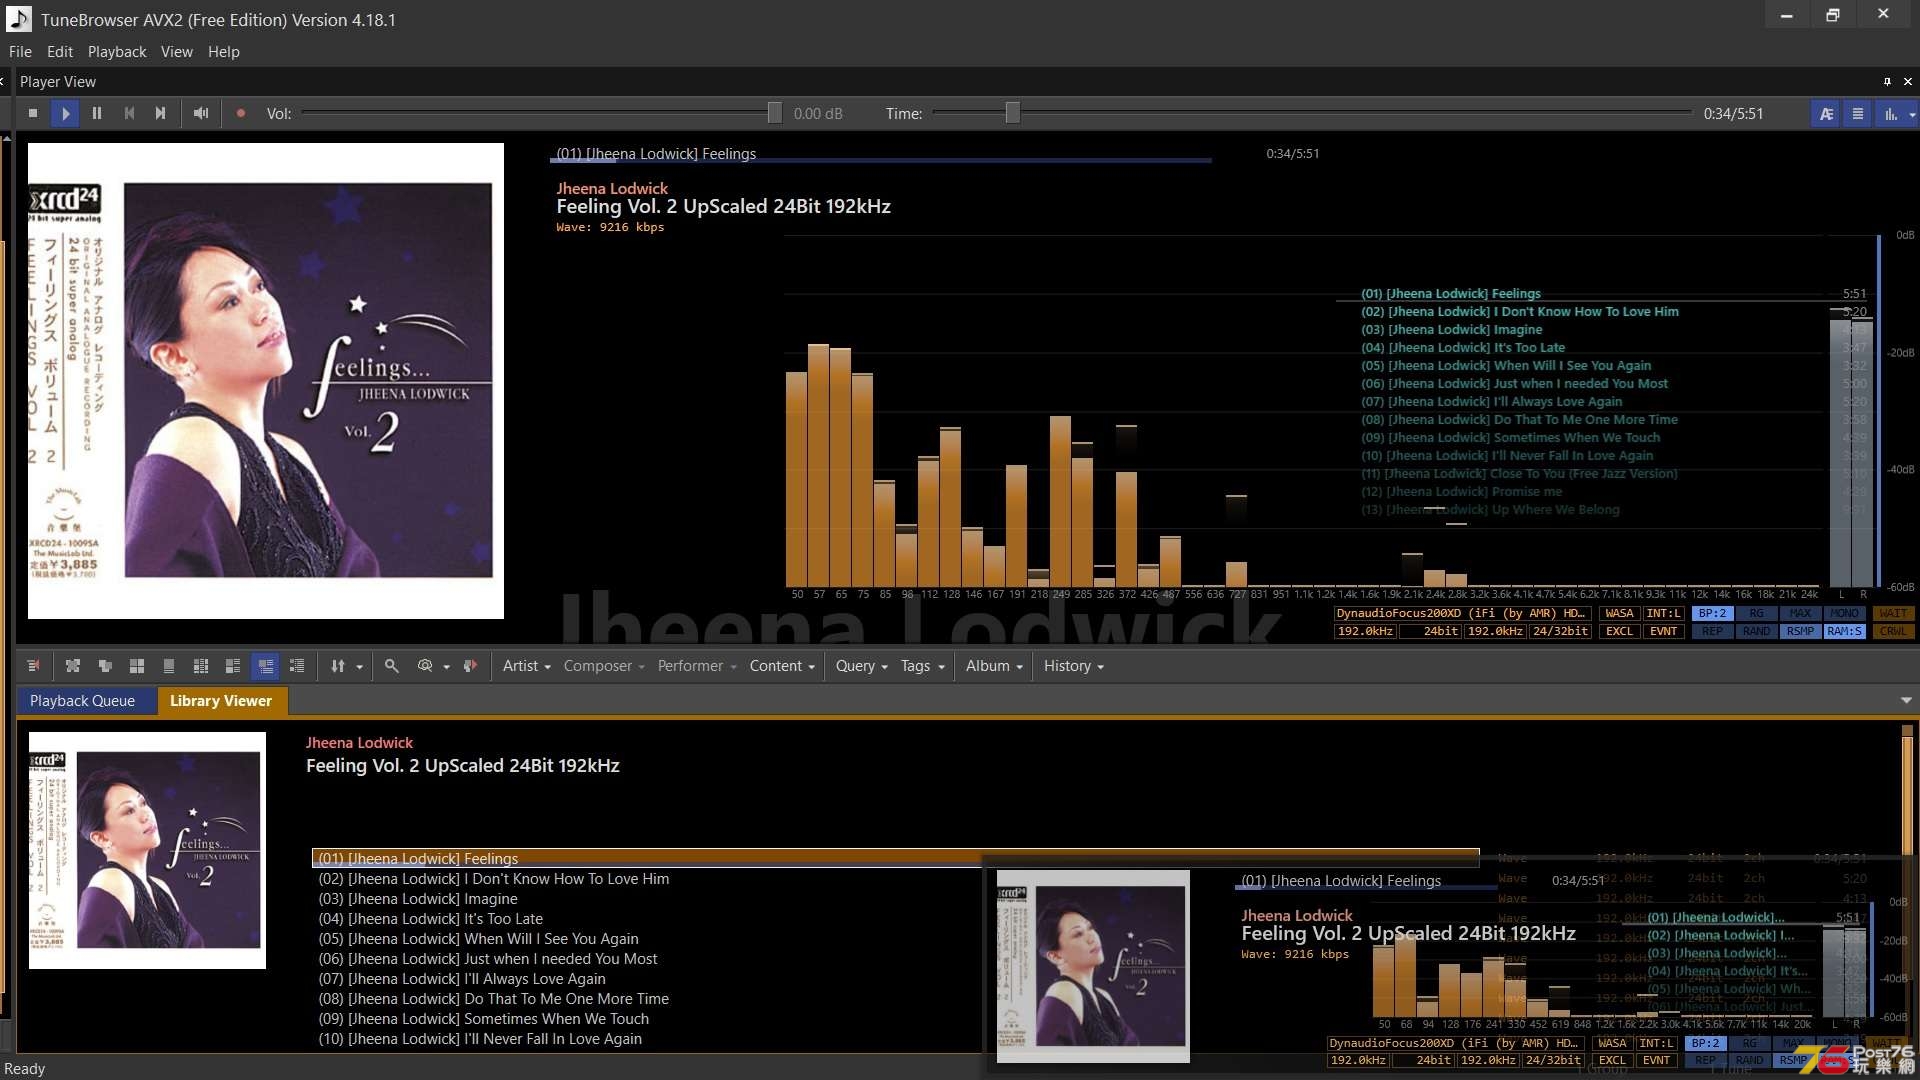Select the highlighted album detail view icon

[265, 666]
